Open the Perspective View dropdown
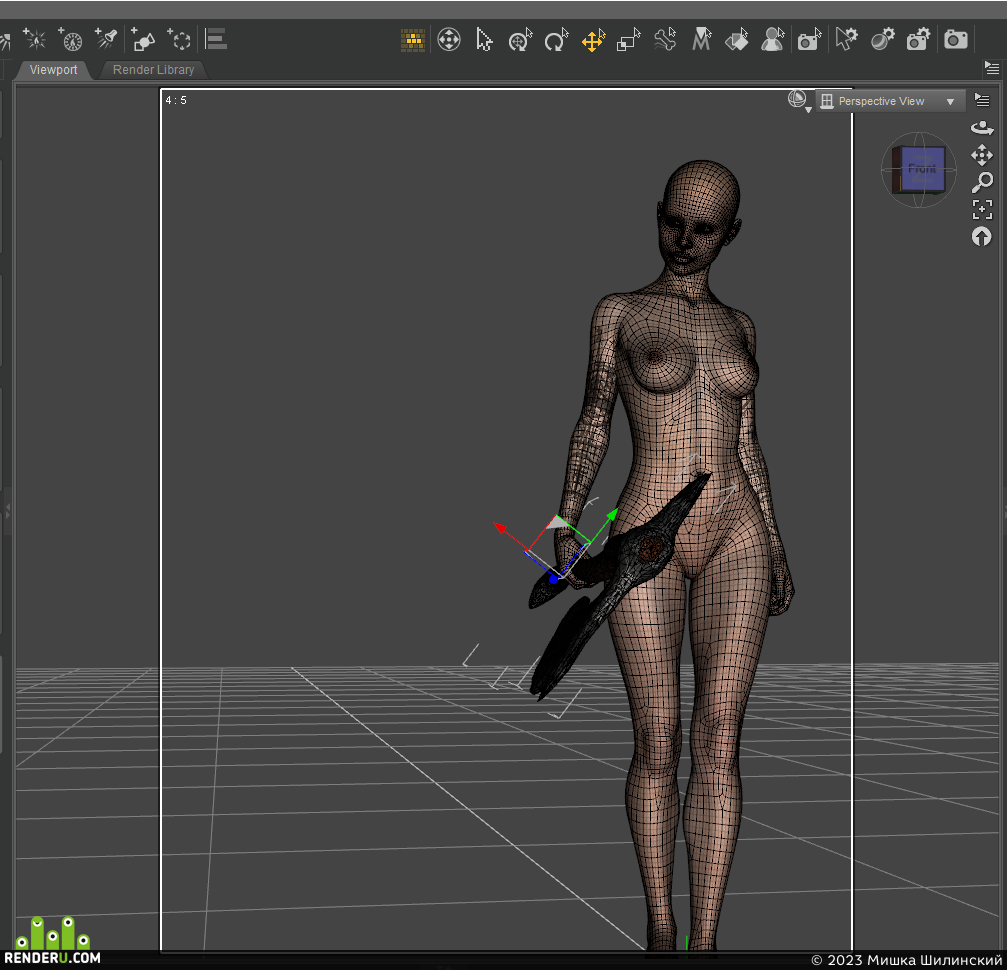The width and height of the screenshot is (1007, 970). [x=890, y=101]
